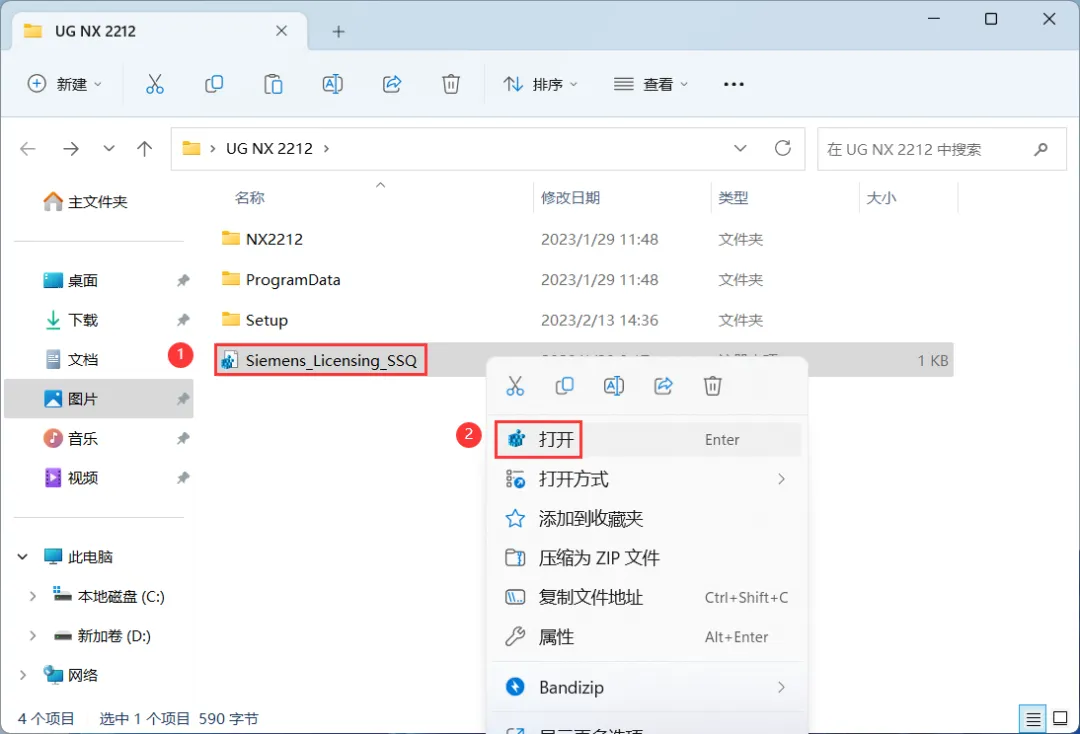
Task: Select the ProgramData folder
Action: (293, 280)
